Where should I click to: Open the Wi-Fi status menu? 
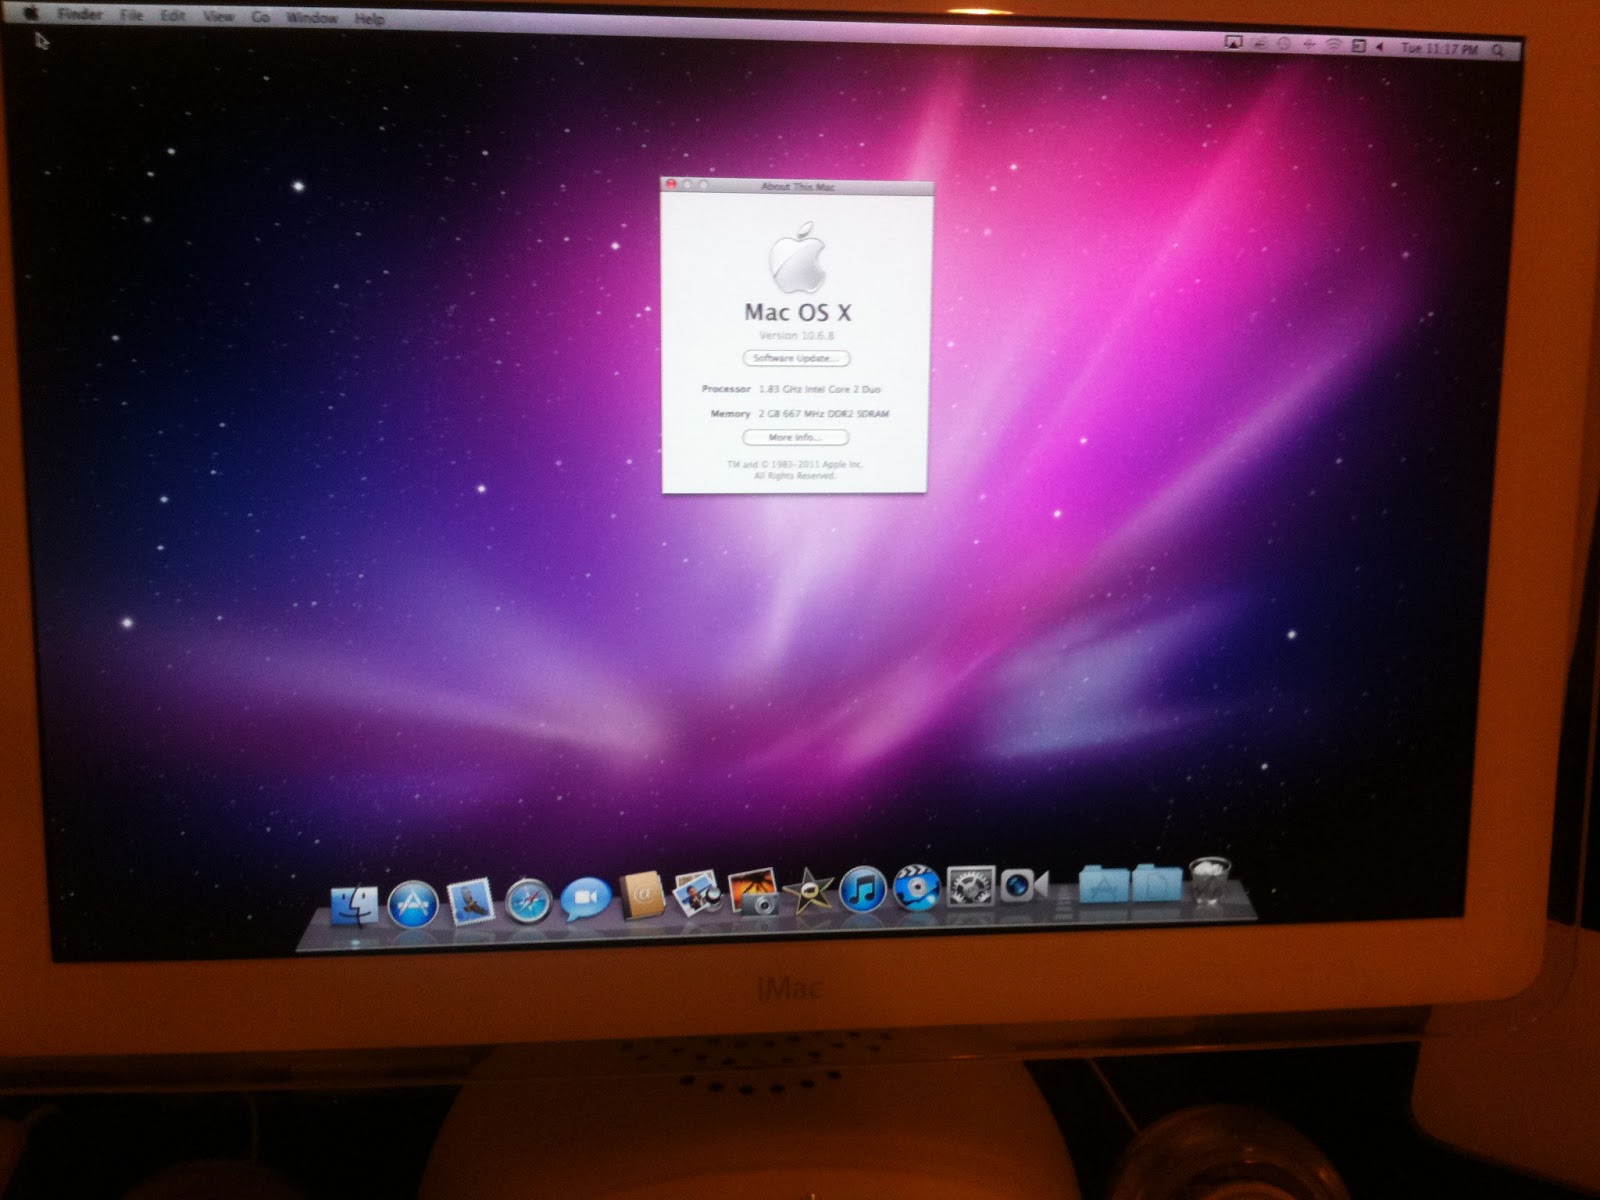pos(1333,44)
